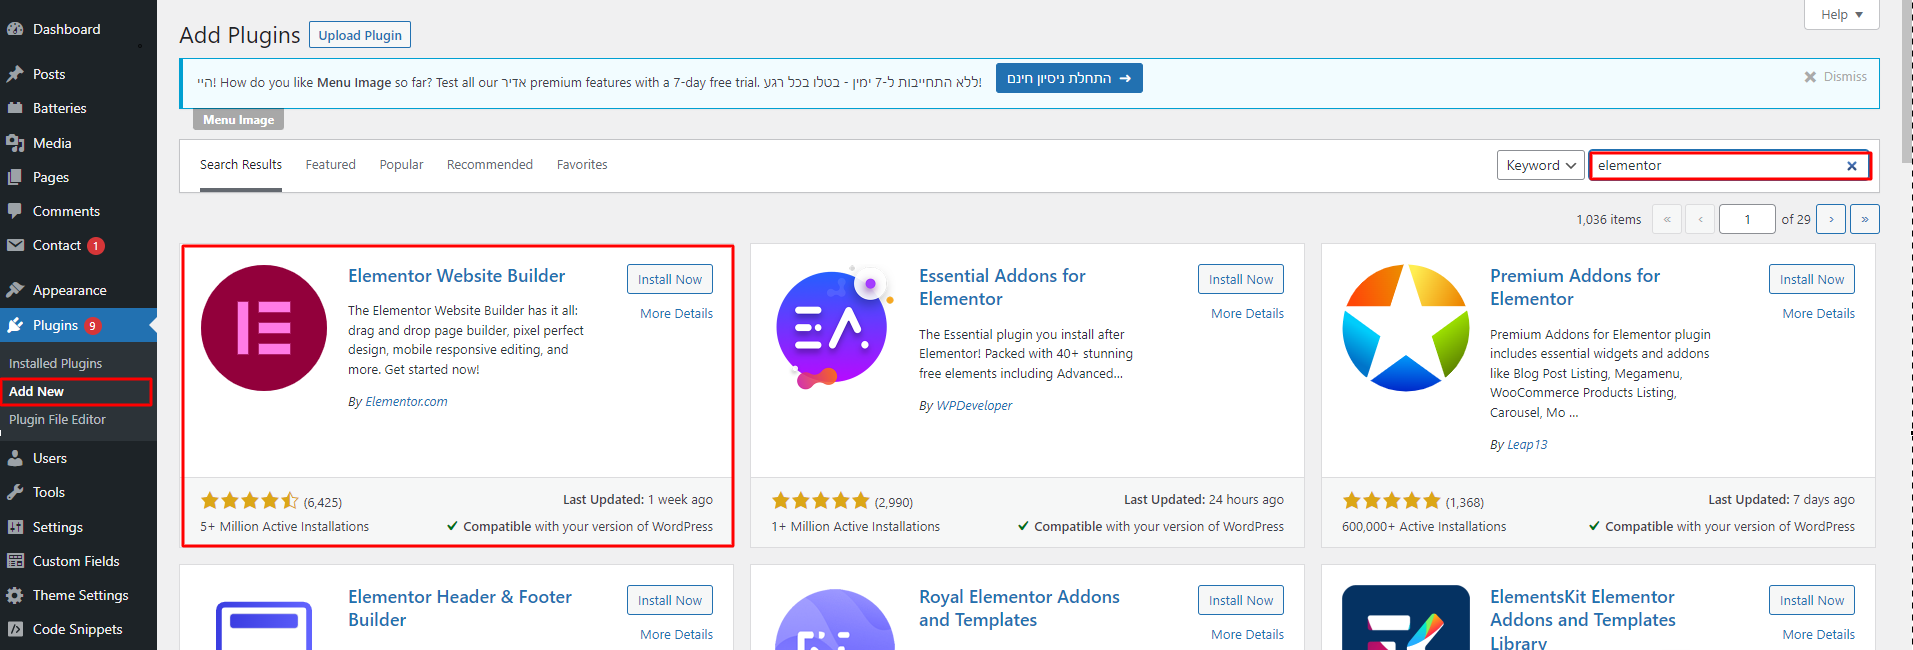Click the Users person icon
1913x650 pixels.
click(15, 458)
